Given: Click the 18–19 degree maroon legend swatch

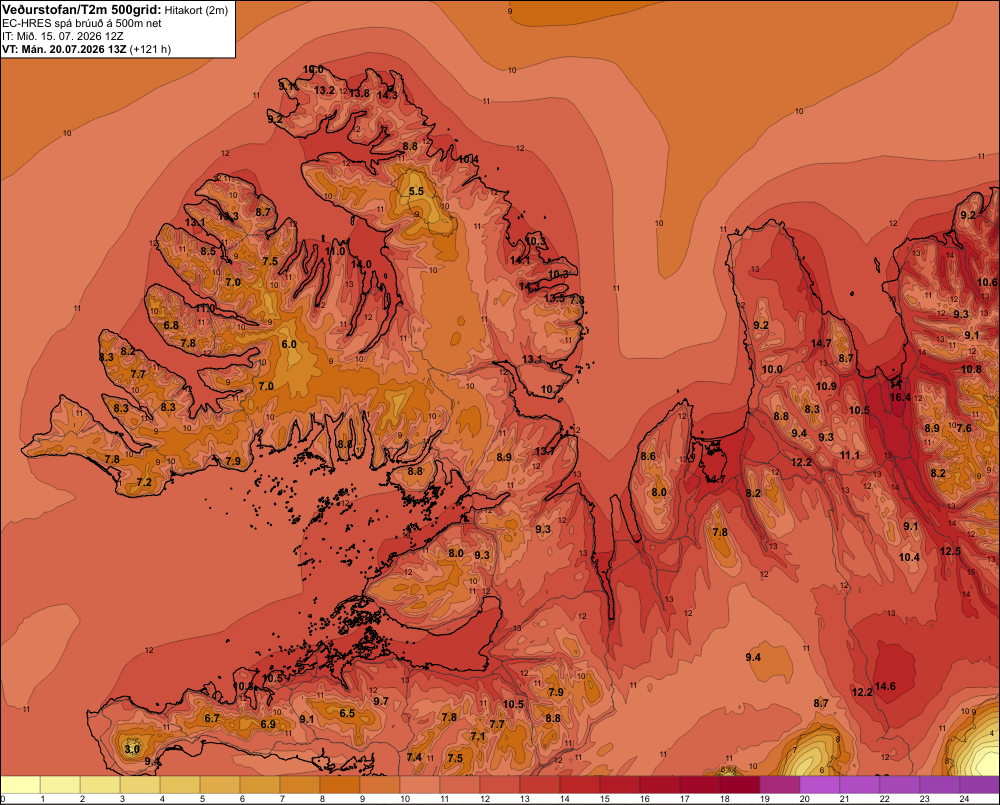Looking at the screenshot, I should tap(740, 785).
